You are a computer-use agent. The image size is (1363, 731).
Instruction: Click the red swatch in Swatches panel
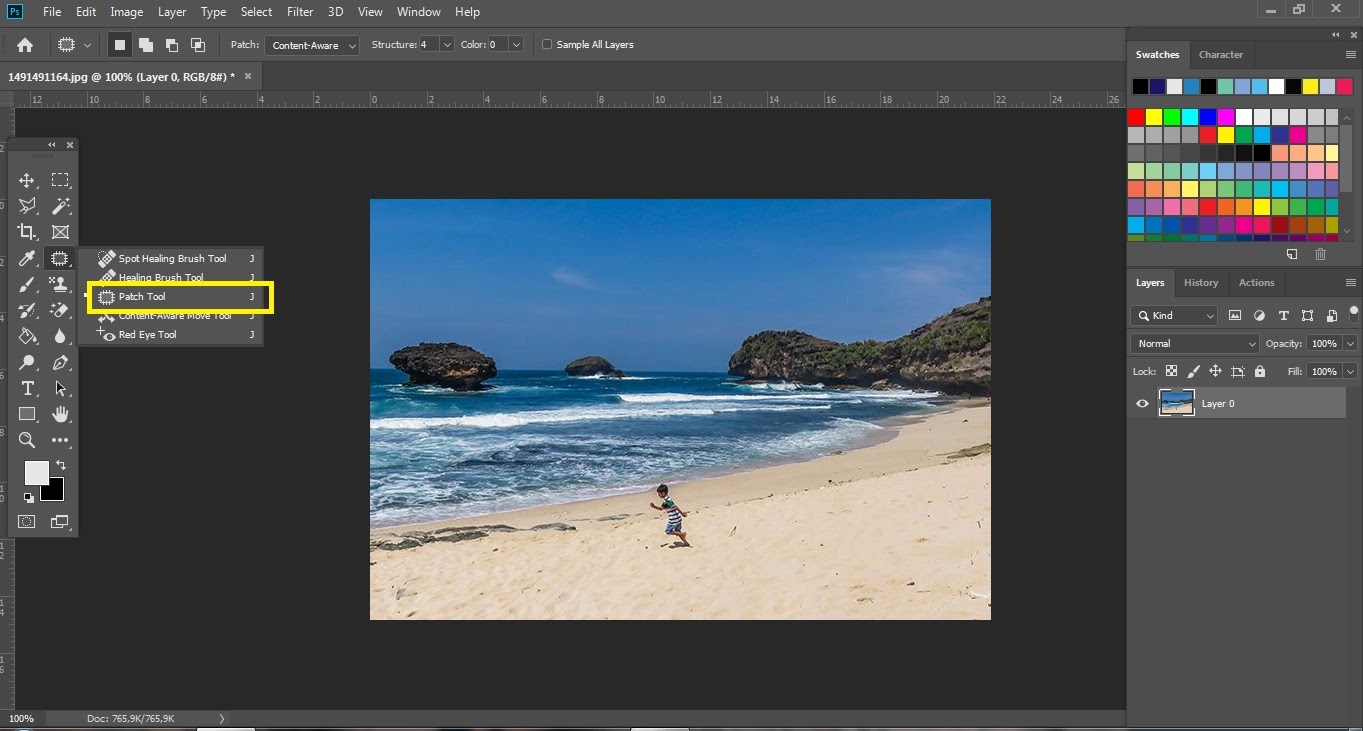click(1136, 117)
